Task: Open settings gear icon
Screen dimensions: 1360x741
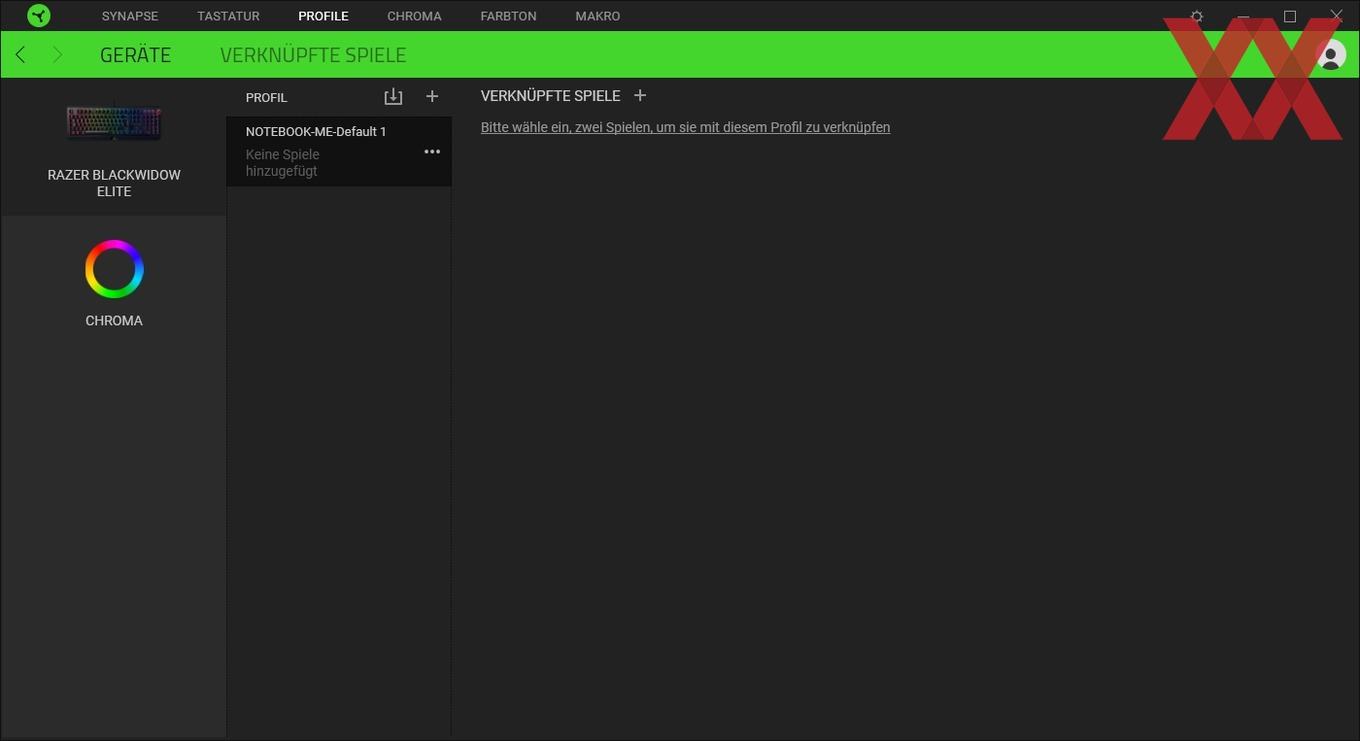Action: [1197, 17]
